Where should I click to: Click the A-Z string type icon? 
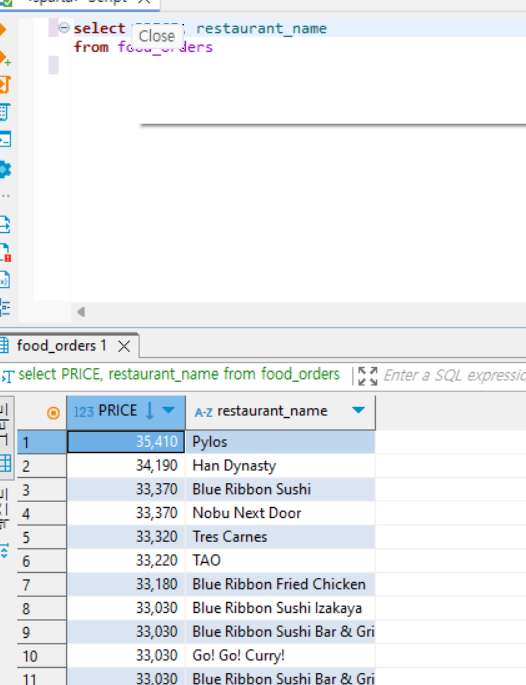tap(204, 412)
